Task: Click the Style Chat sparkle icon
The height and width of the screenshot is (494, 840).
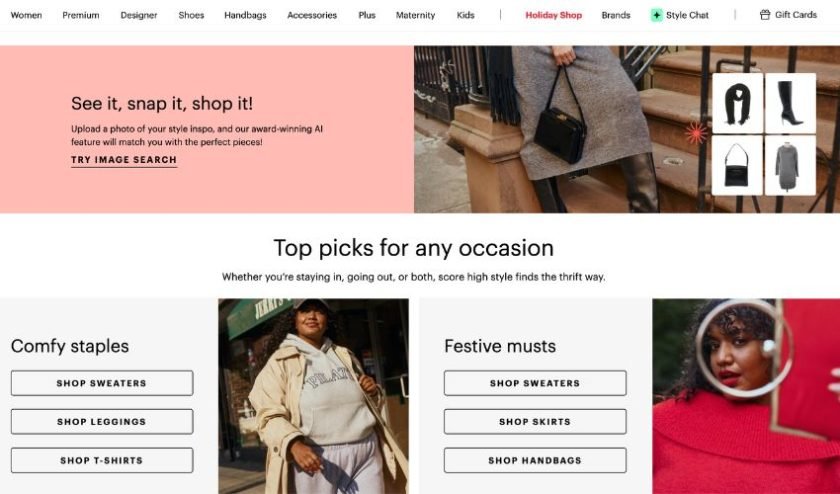Action: click(x=656, y=15)
